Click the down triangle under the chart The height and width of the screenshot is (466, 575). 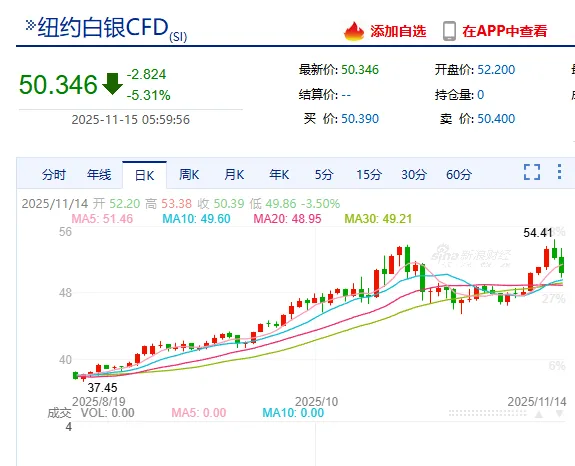pos(559,414)
